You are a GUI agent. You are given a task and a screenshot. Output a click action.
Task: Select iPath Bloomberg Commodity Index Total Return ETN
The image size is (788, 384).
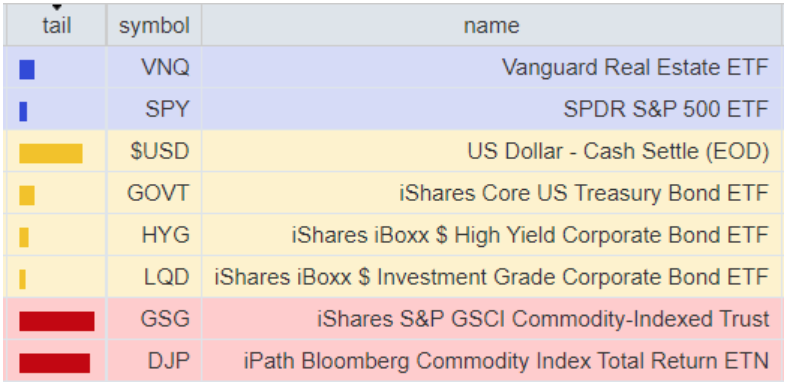click(507, 361)
